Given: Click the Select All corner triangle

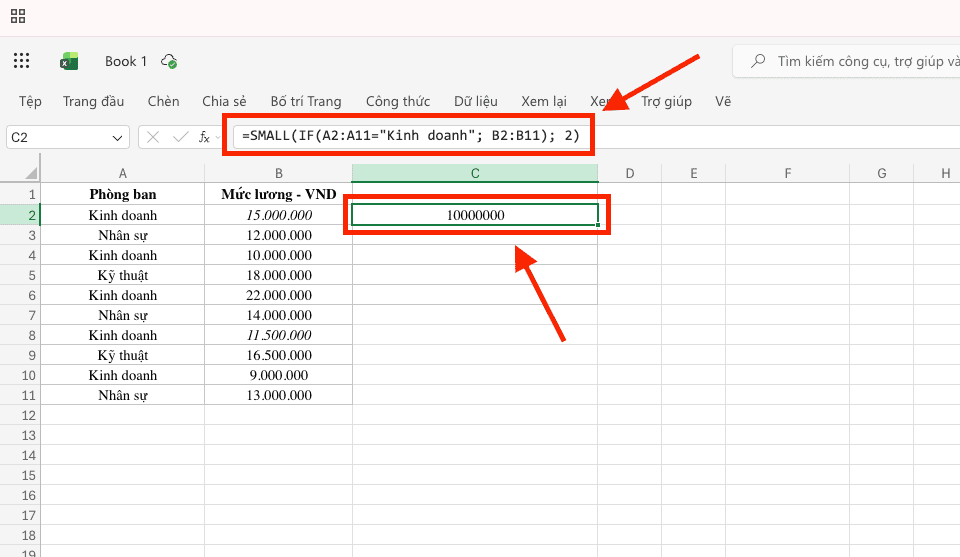Looking at the screenshot, I should click(x=31, y=174).
